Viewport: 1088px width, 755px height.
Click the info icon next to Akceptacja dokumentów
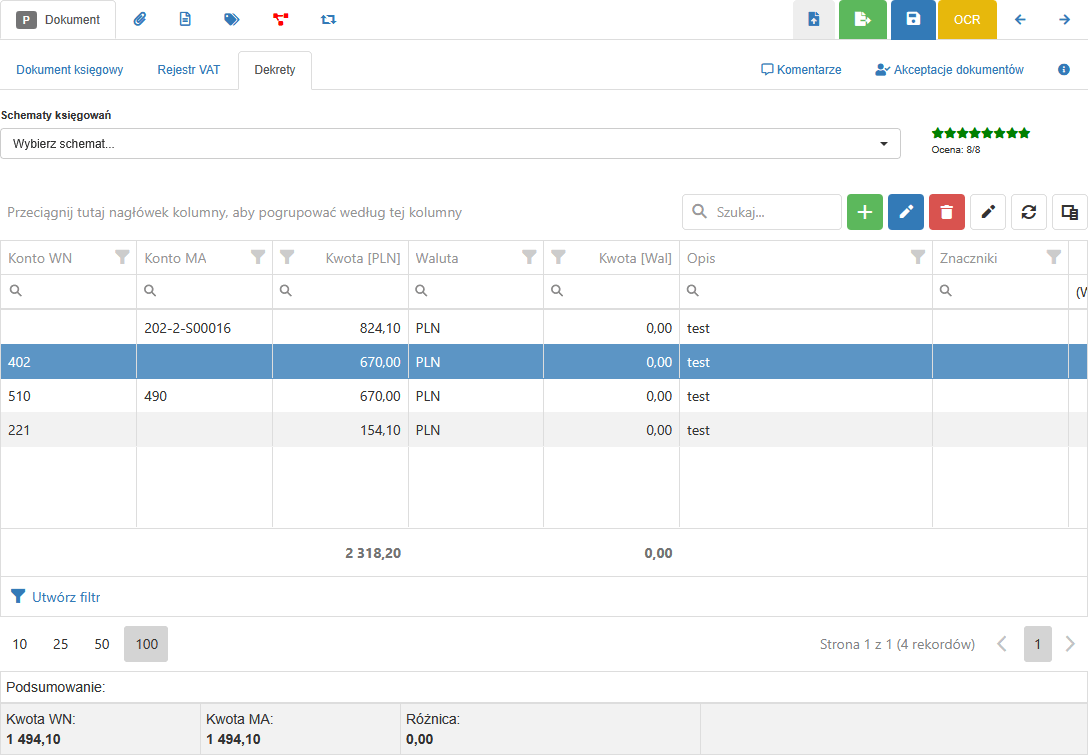[1064, 70]
